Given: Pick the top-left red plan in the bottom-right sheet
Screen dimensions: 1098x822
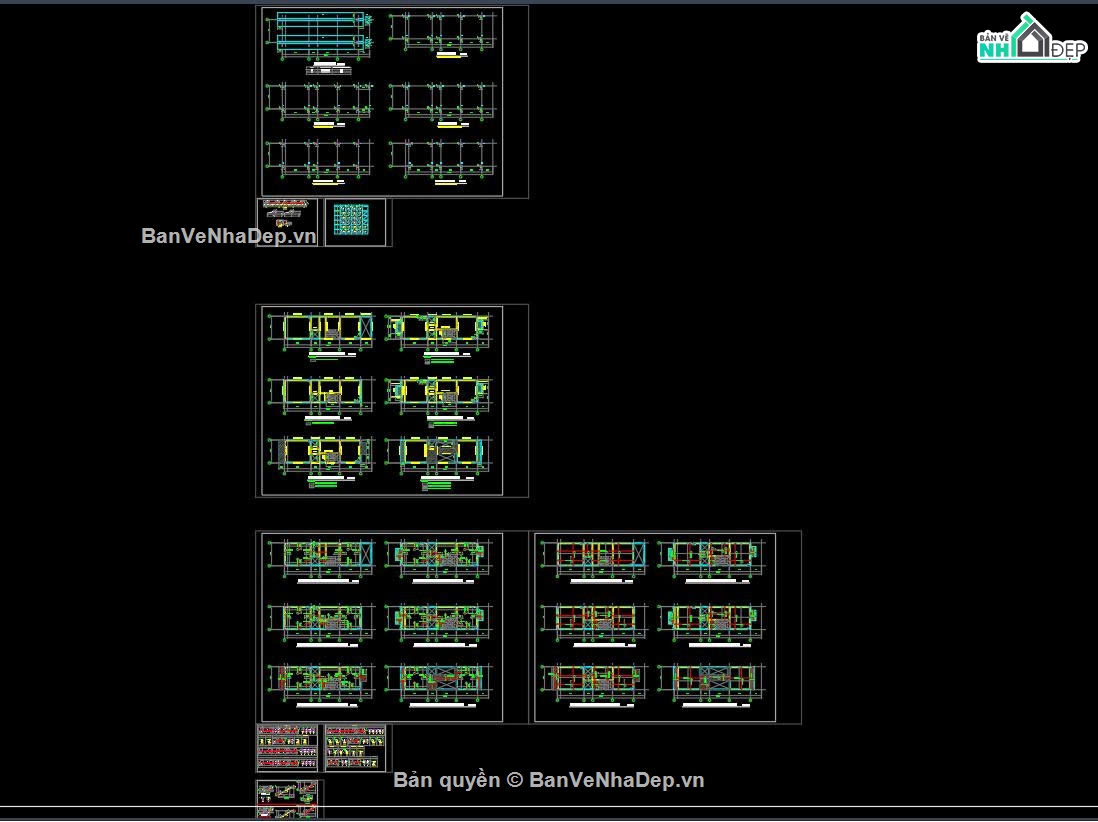Looking at the screenshot, I should tap(595, 560).
